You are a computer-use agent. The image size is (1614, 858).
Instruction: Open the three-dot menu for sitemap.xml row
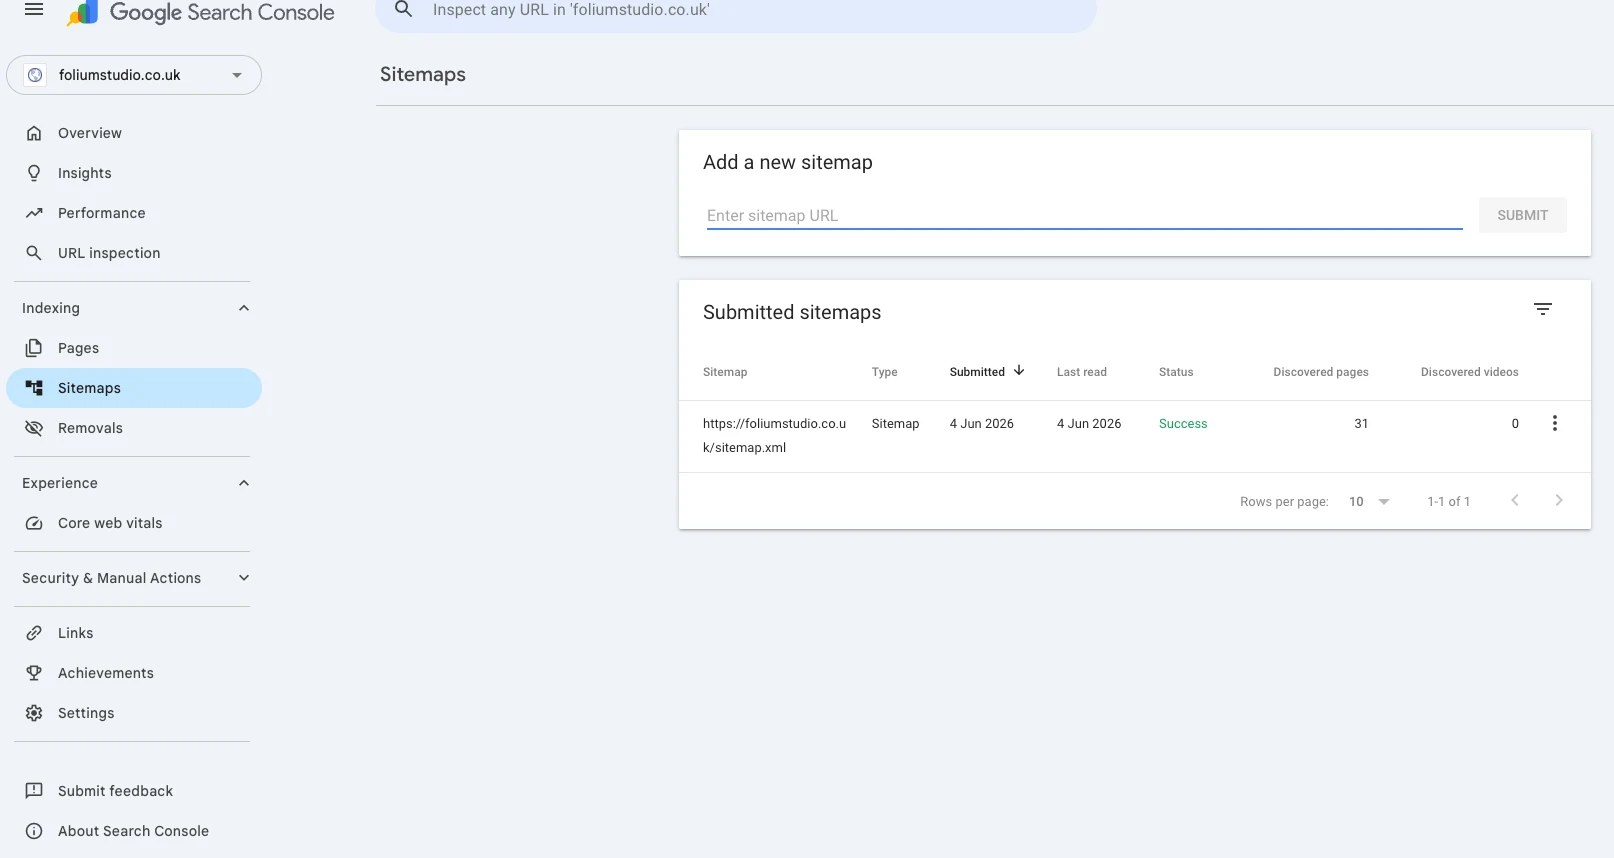coord(1554,423)
